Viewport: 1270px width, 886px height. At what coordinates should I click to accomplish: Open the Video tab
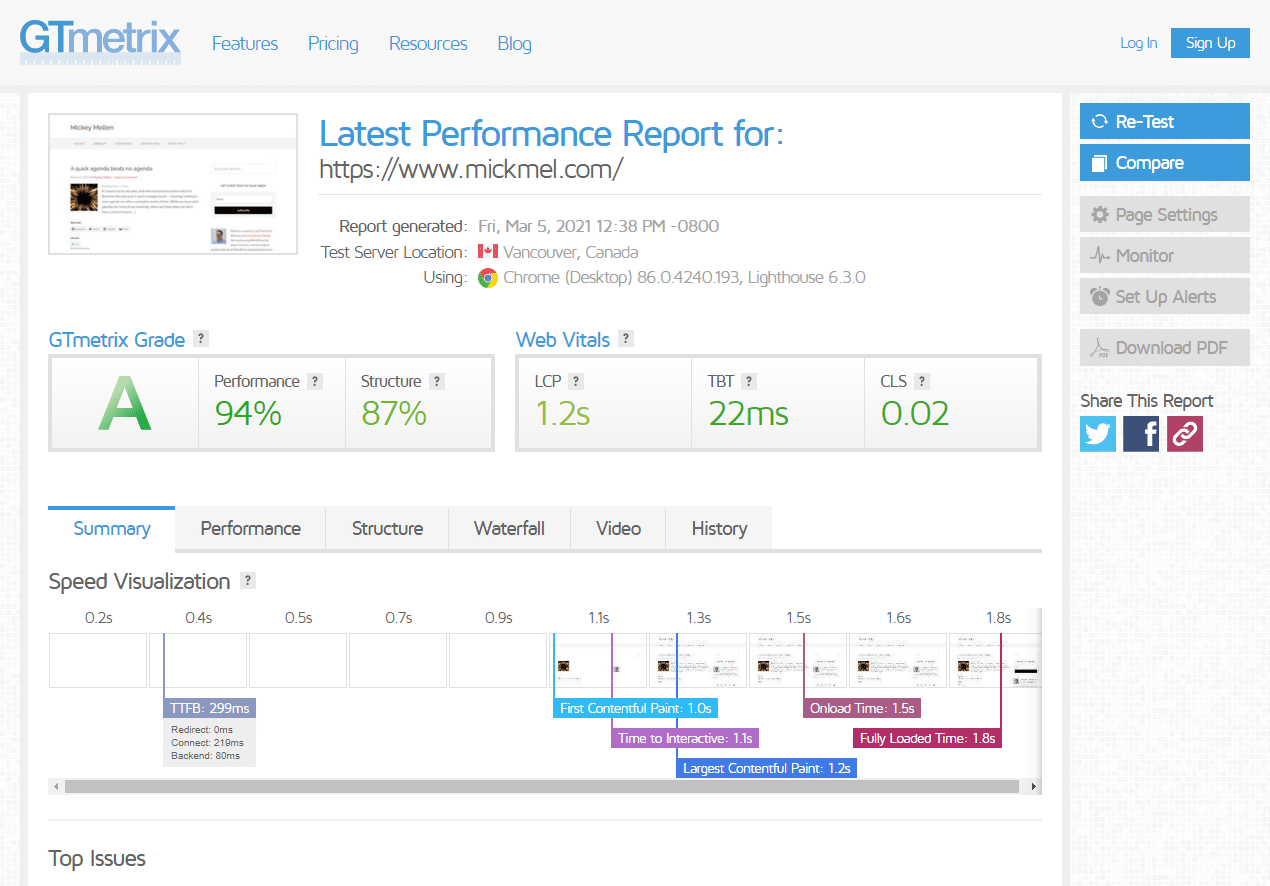(618, 528)
